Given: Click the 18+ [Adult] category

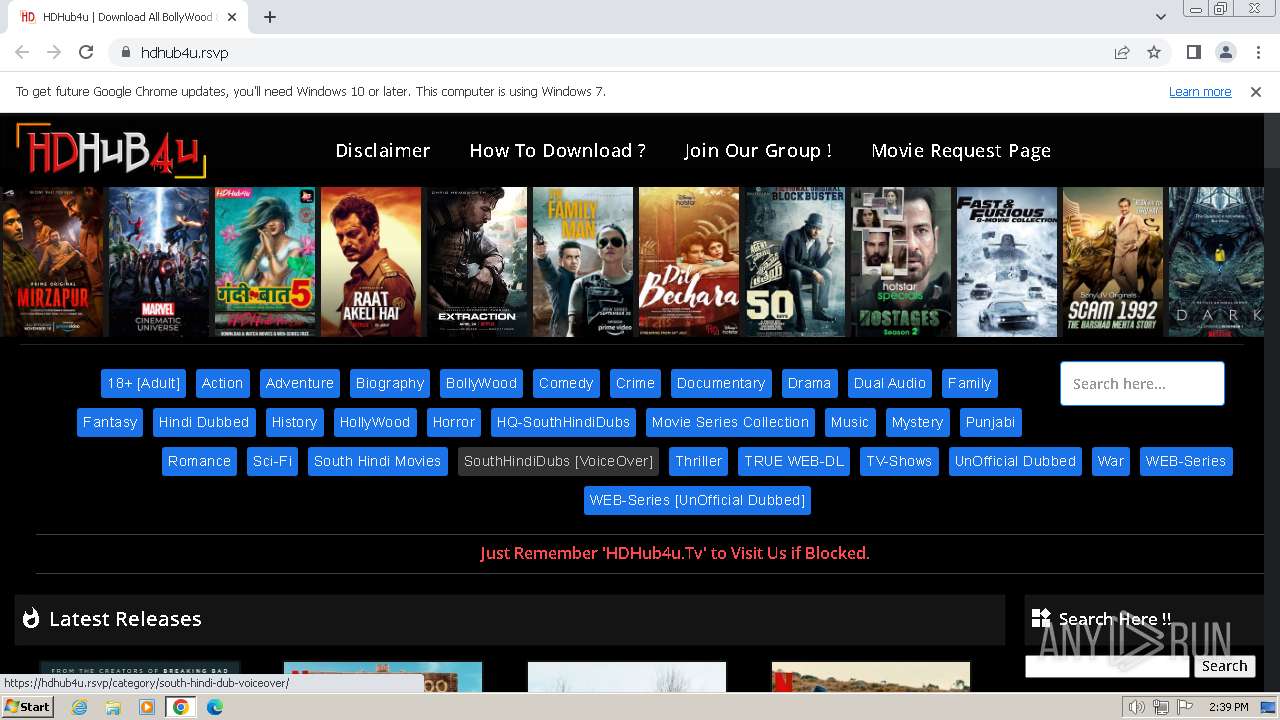Looking at the screenshot, I should point(144,383).
